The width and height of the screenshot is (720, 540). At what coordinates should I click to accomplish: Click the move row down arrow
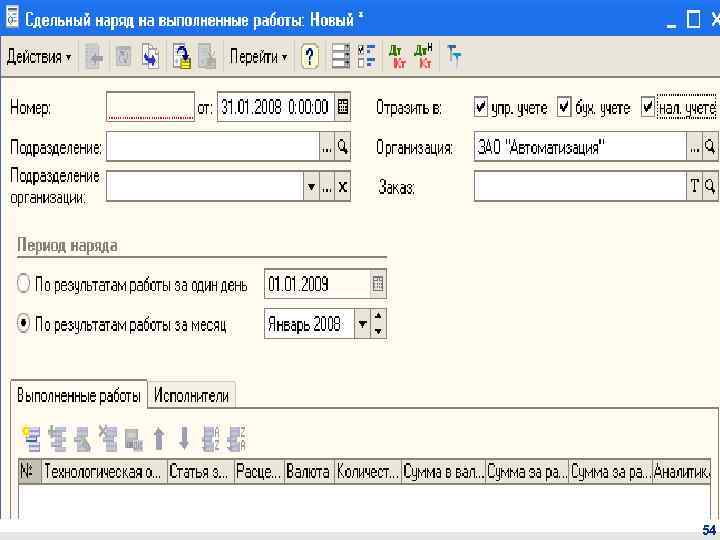coord(184,439)
